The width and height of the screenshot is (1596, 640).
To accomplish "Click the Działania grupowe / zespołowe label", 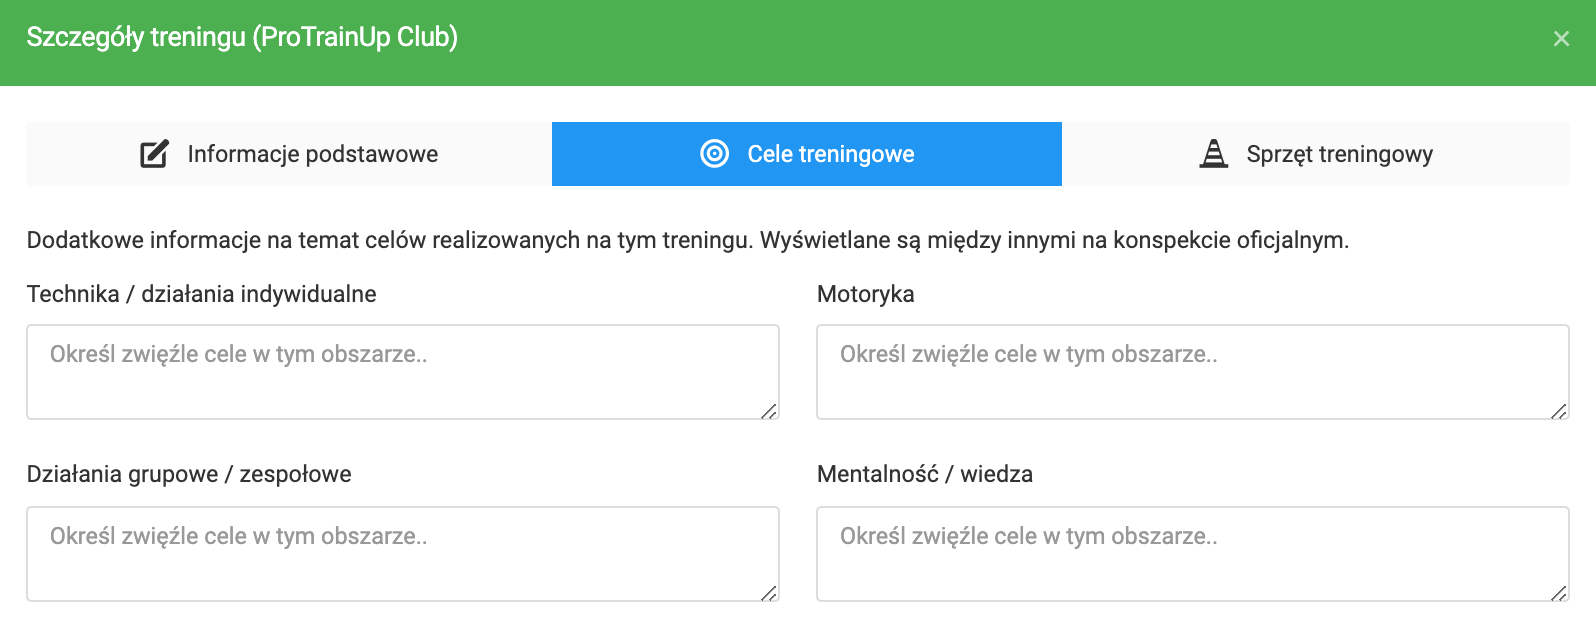I will pos(189,474).
